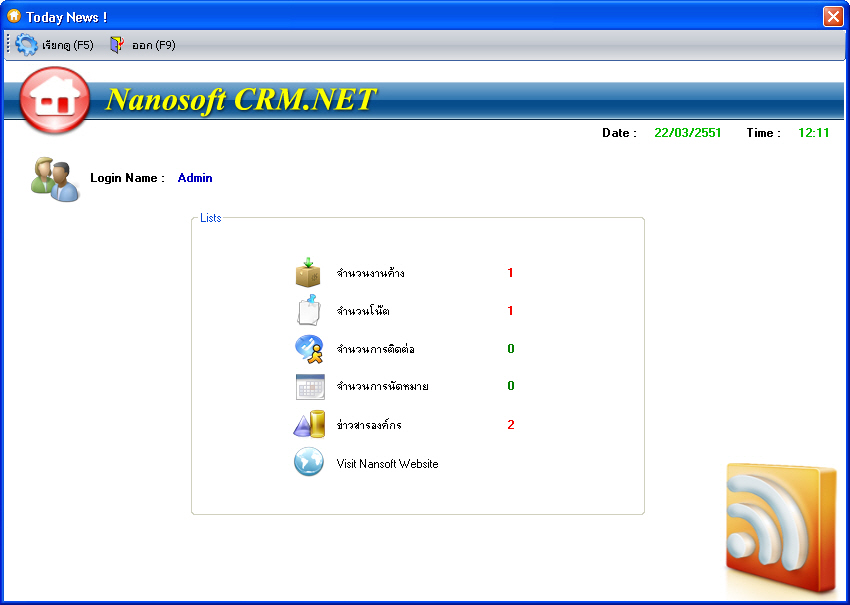Click the gear refresh icon (F5)

[26, 44]
